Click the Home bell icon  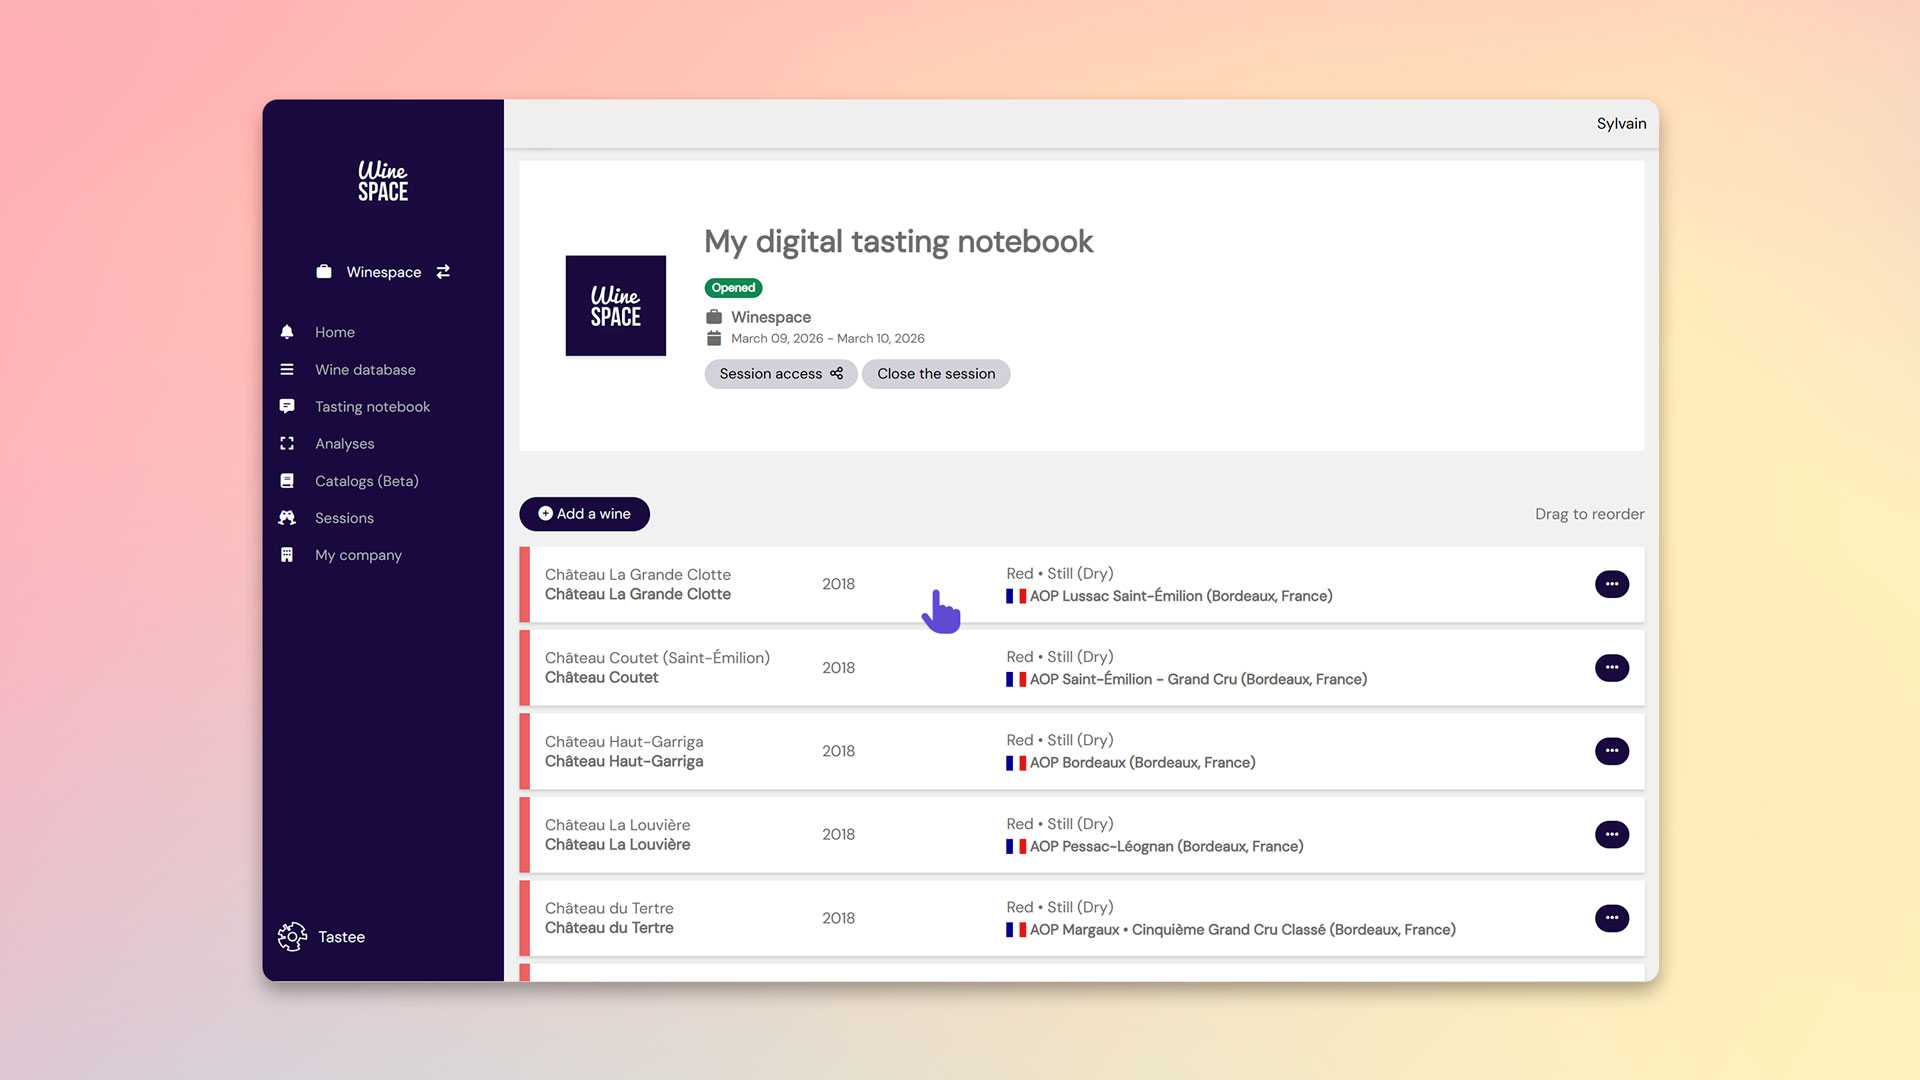point(287,332)
